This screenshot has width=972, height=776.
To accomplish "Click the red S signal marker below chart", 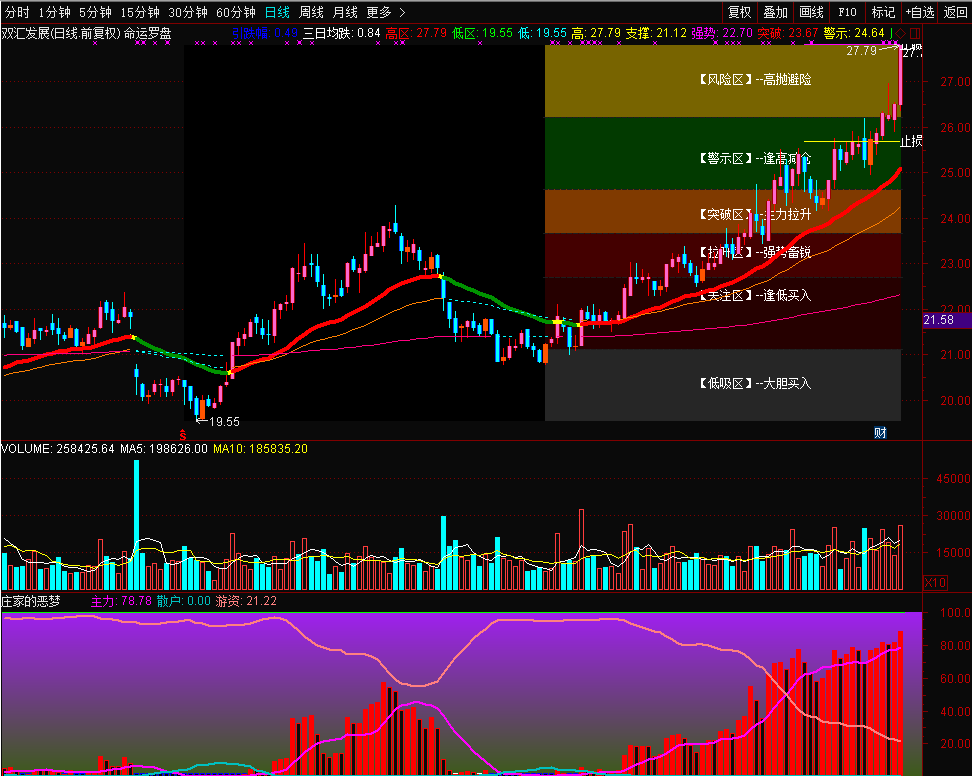I will tap(183, 434).
